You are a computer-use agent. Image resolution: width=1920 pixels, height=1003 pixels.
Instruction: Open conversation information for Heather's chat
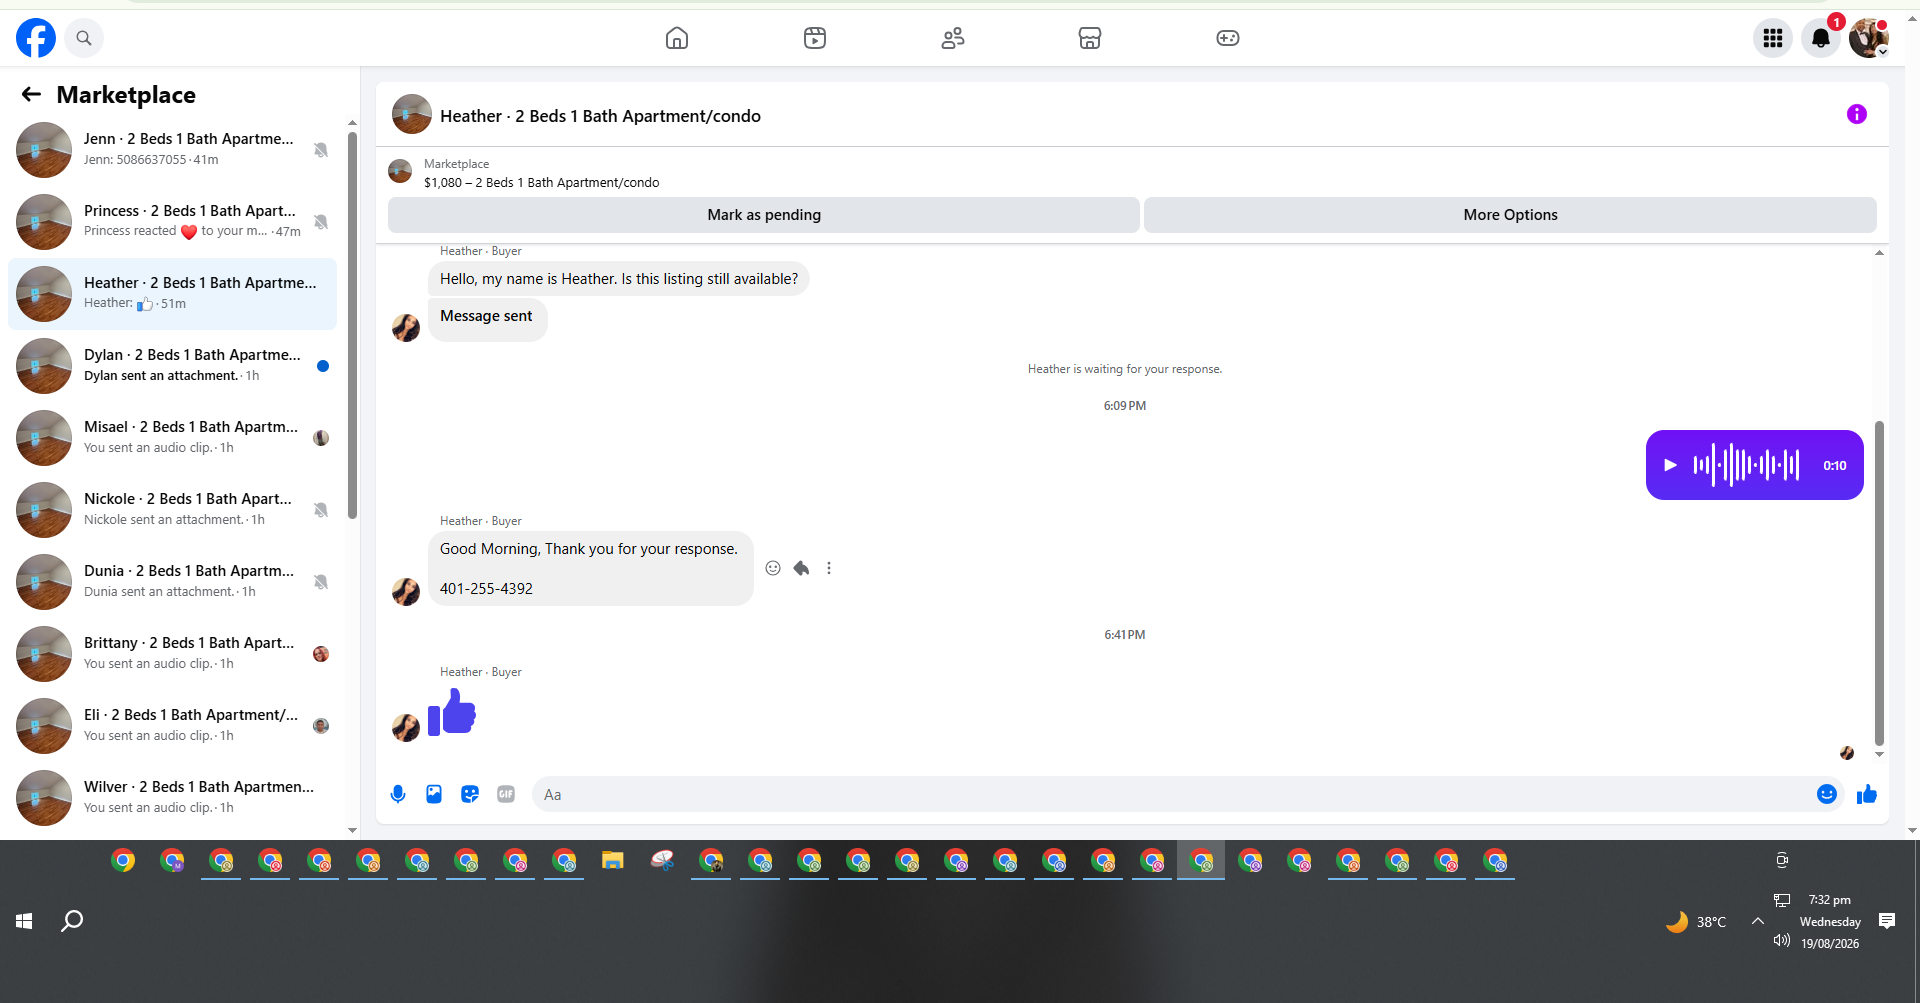1857,114
